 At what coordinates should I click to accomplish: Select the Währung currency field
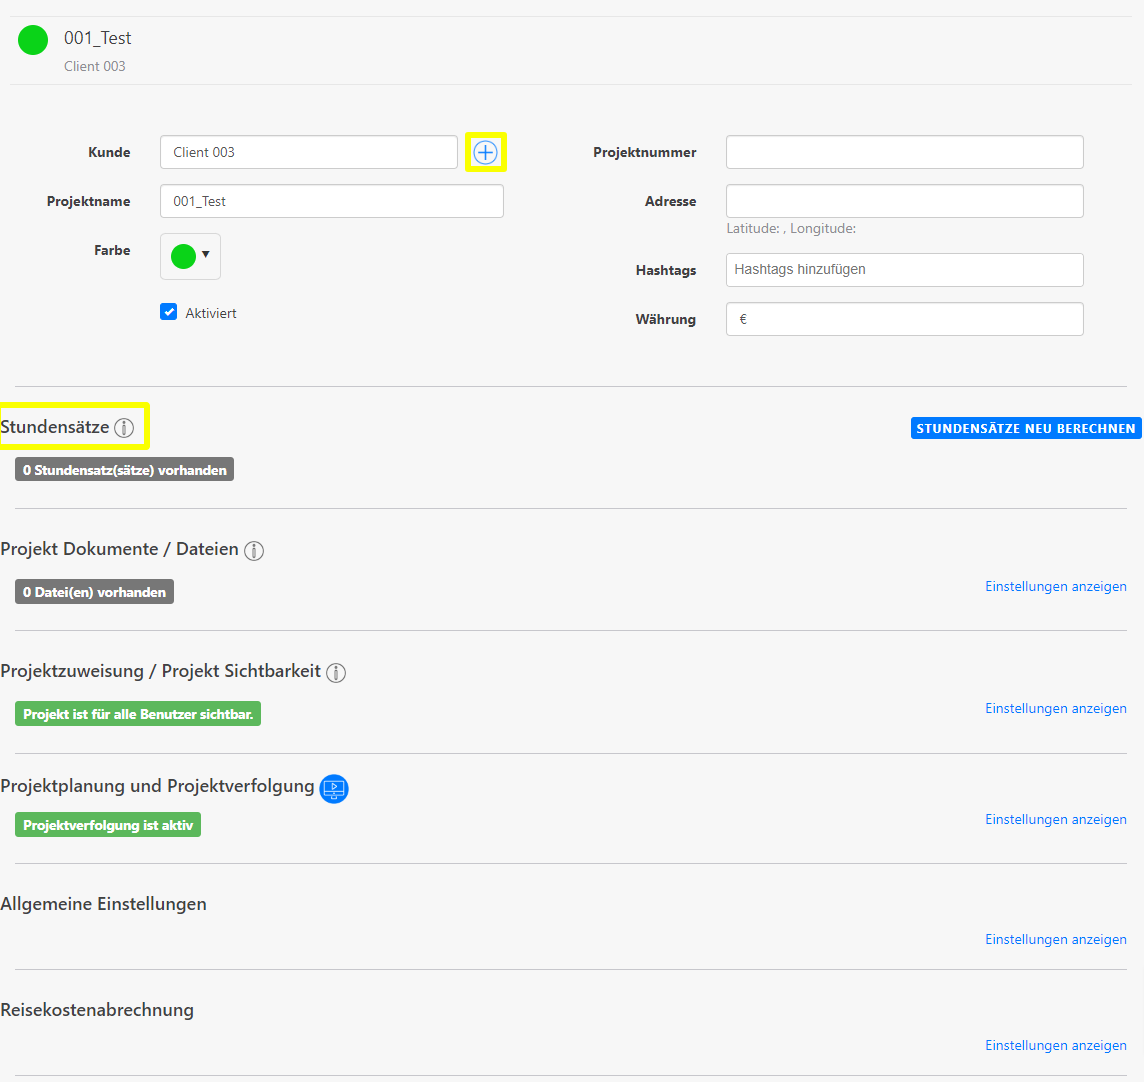coord(904,318)
